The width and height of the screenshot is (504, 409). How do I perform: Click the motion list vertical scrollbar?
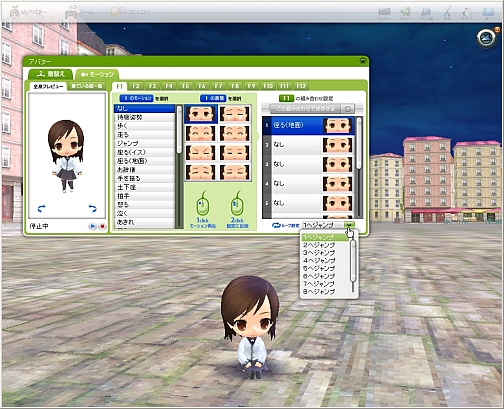pyautogui.click(x=179, y=167)
